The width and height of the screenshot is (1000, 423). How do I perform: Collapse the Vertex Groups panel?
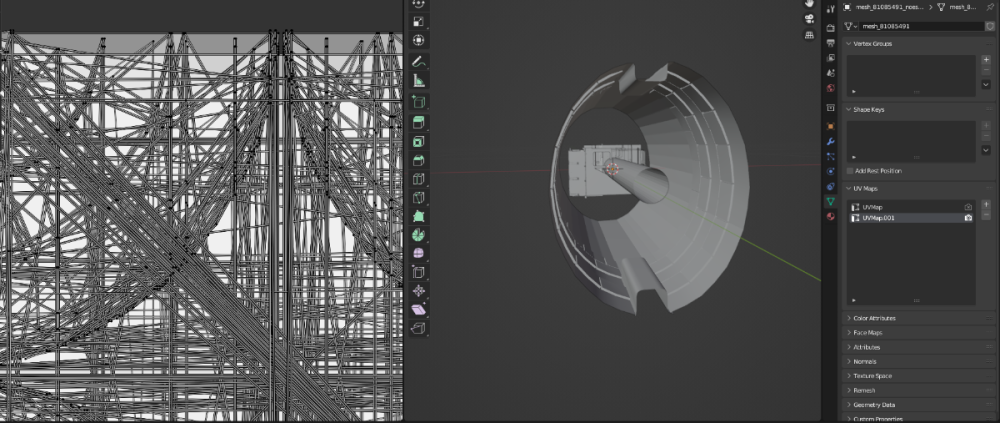(870, 44)
